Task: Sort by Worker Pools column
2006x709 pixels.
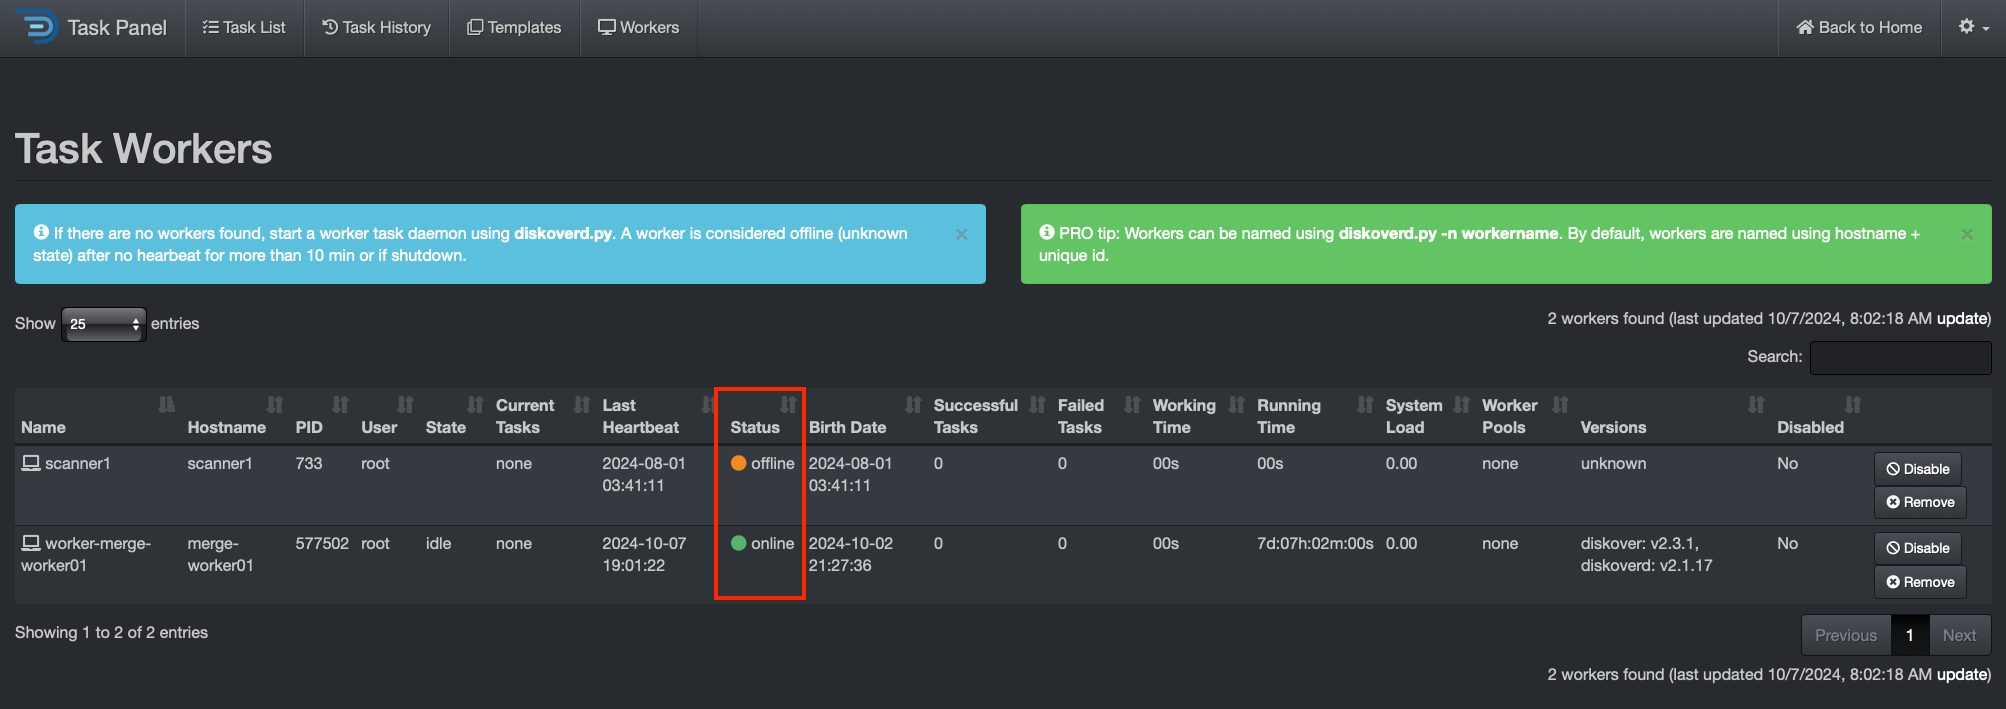Action: coord(1525,416)
